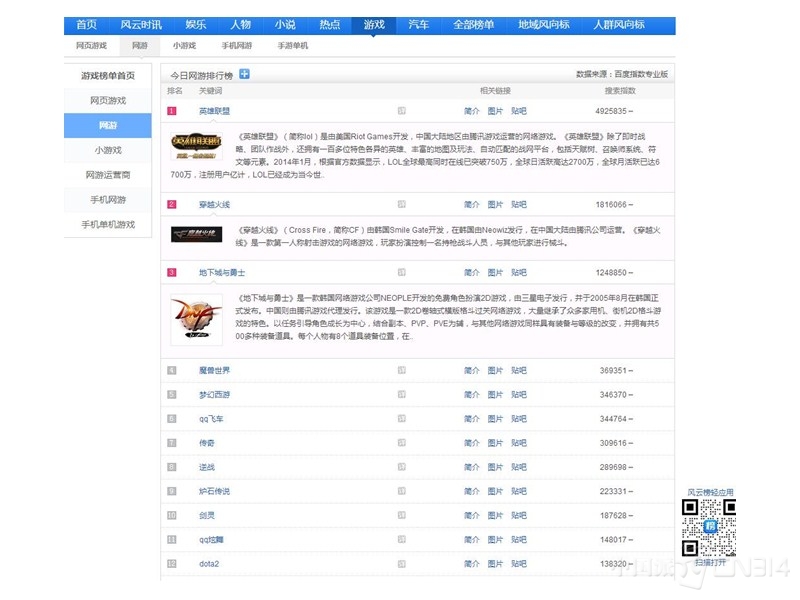Switch to 小游戏 sub-tab

[x=184, y=45]
